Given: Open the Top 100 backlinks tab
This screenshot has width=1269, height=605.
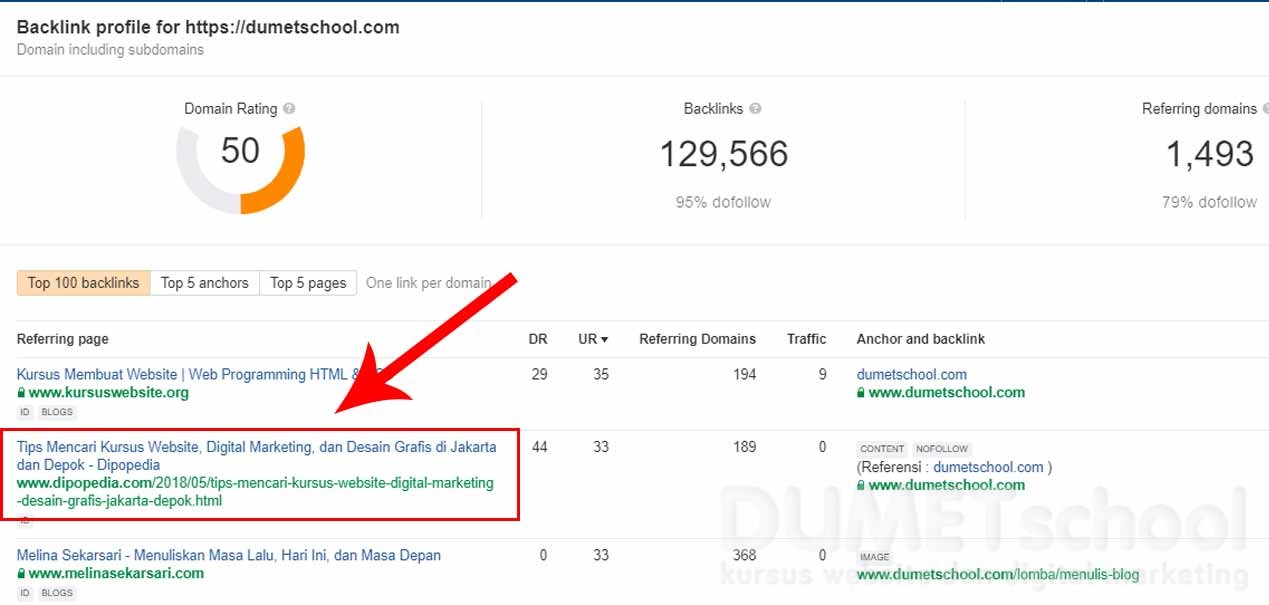Looking at the screenshot, I should pos(84,283).
